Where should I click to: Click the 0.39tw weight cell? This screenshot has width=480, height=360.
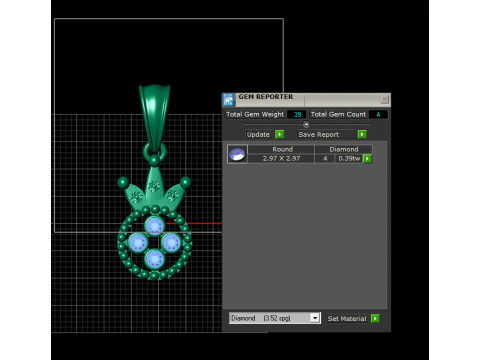pyautogui.click(x=349, y=158)
